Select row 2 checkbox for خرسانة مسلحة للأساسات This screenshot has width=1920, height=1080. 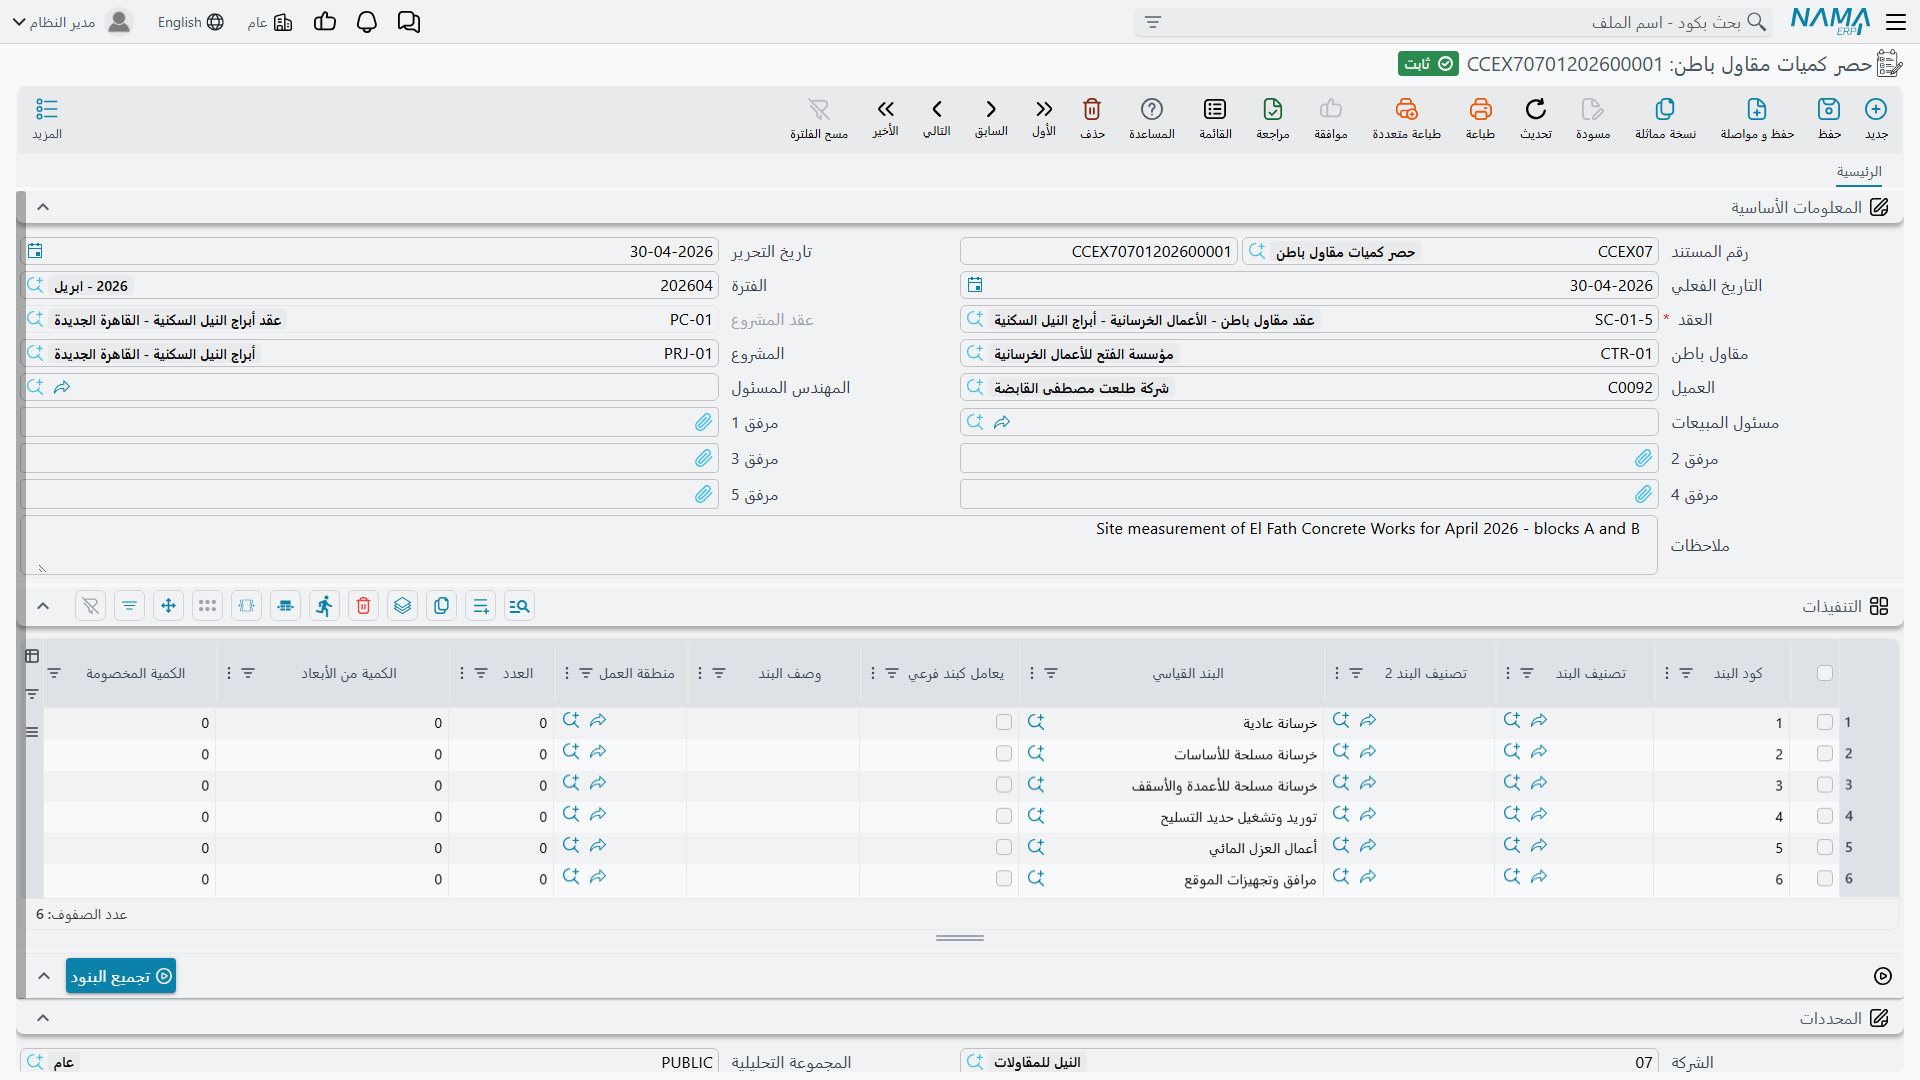click(1825, 753)
